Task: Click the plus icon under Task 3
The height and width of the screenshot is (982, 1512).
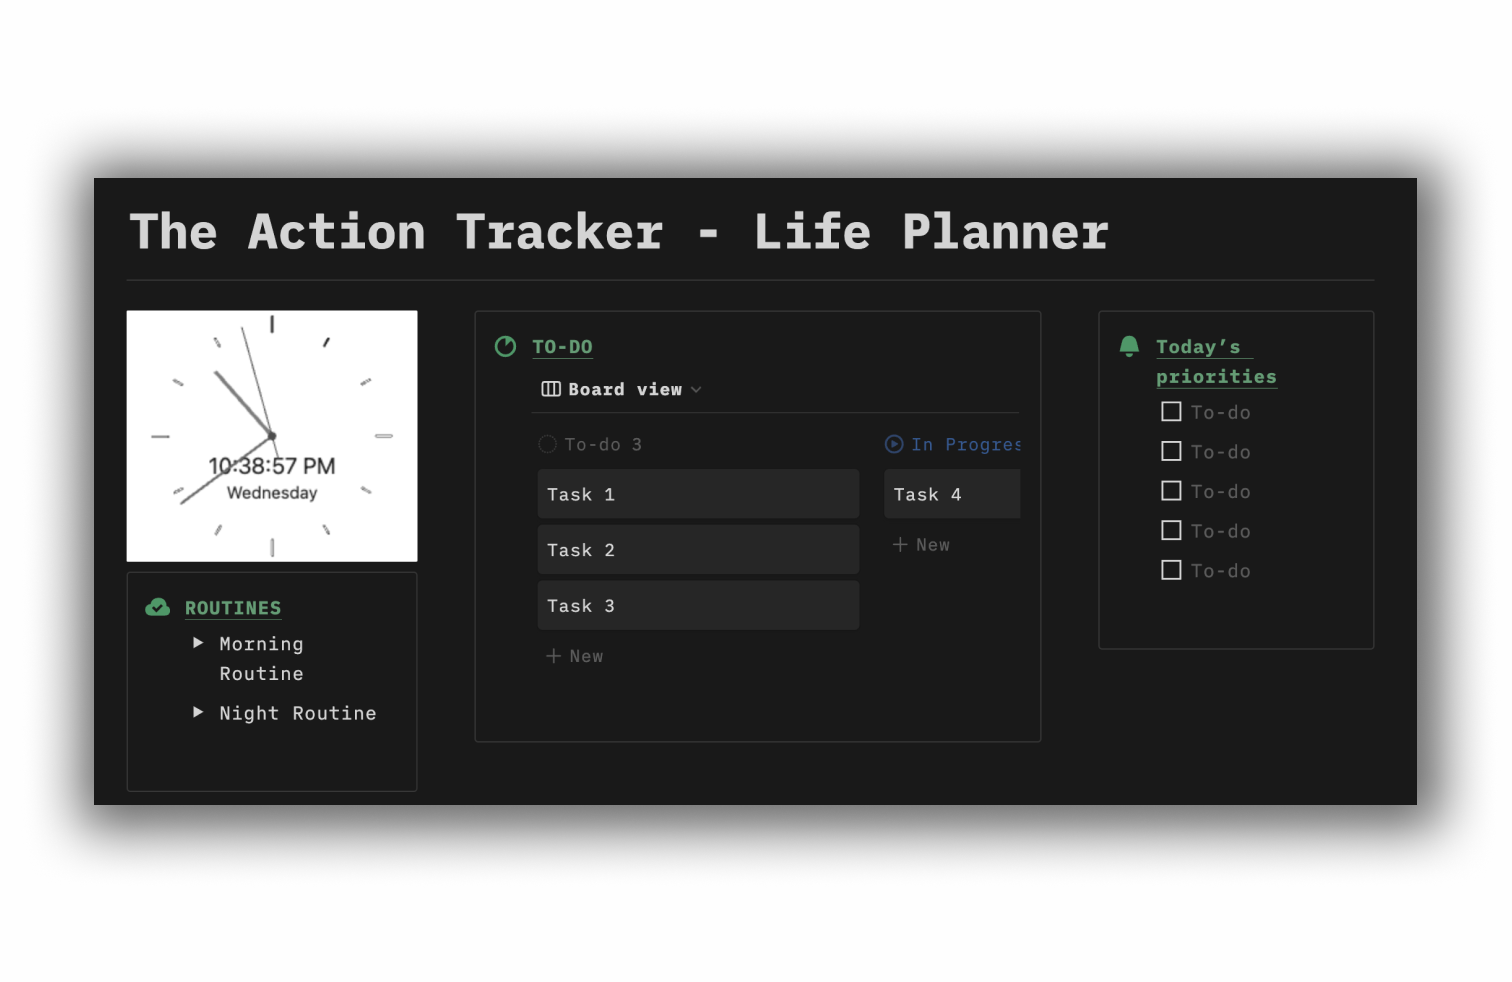Action: point(554,656)
